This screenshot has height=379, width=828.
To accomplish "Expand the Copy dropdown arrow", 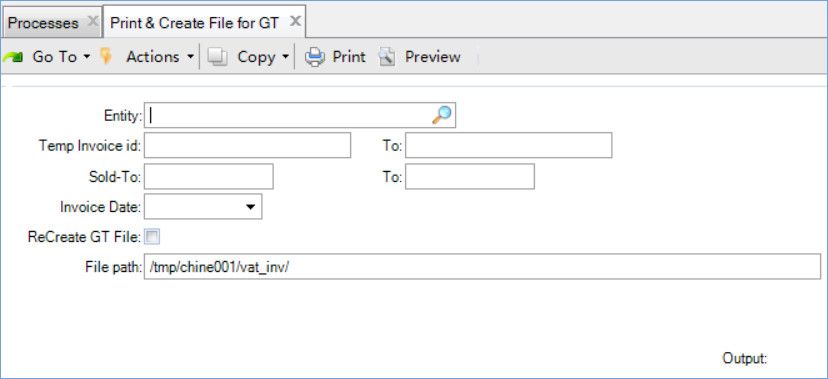I will pyautogui.click(x=285, y=57).
